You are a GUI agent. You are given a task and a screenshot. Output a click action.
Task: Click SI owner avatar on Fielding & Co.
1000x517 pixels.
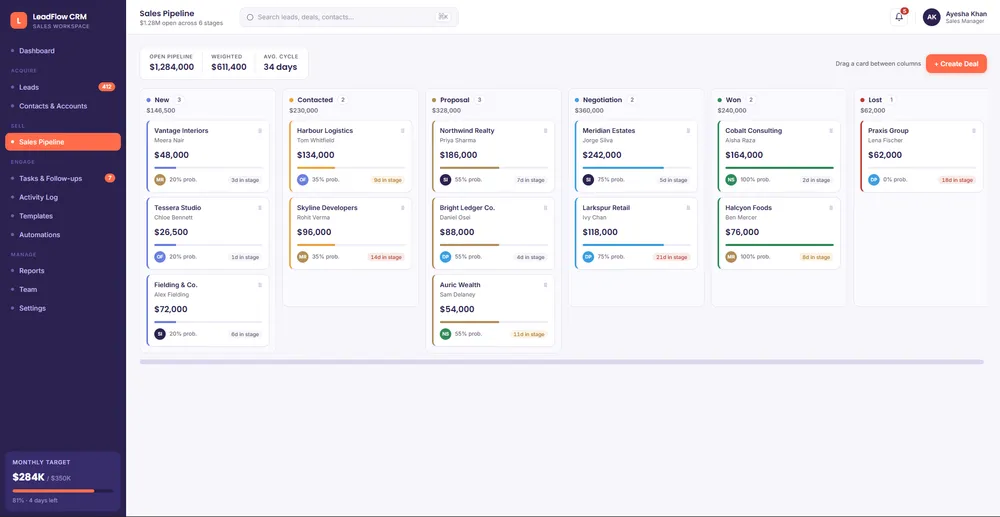160,334
